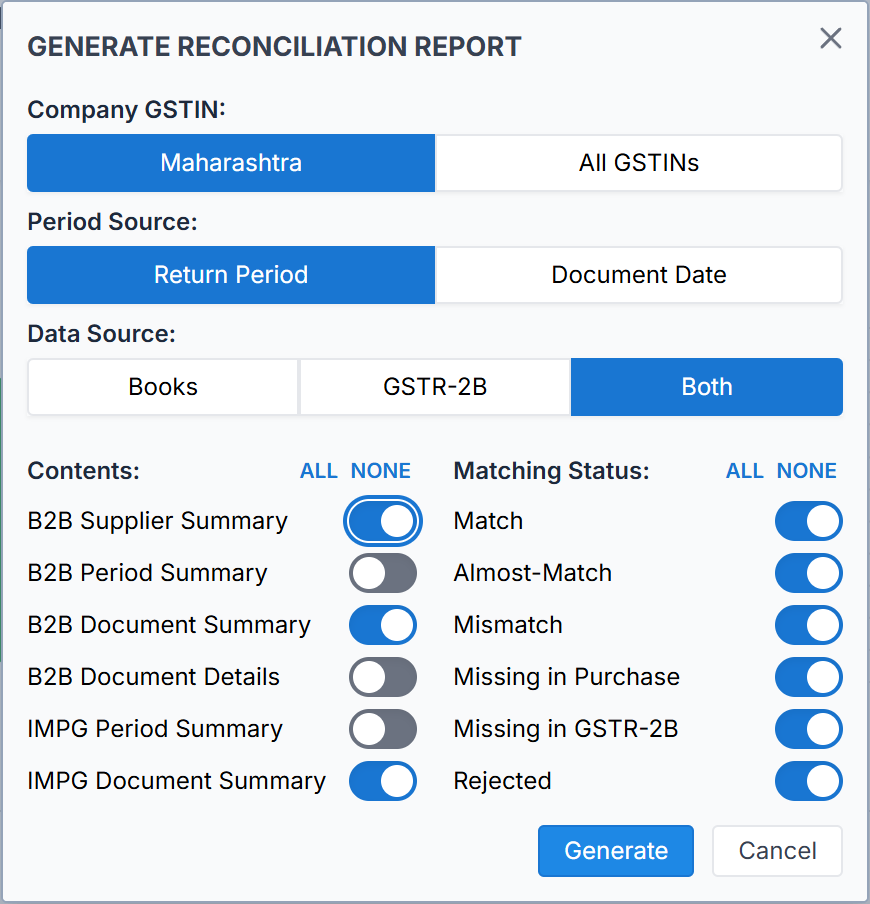Turn off Missing in Purchase status
This screenshot has height=904, width=870.
click(x=808, y=677)
